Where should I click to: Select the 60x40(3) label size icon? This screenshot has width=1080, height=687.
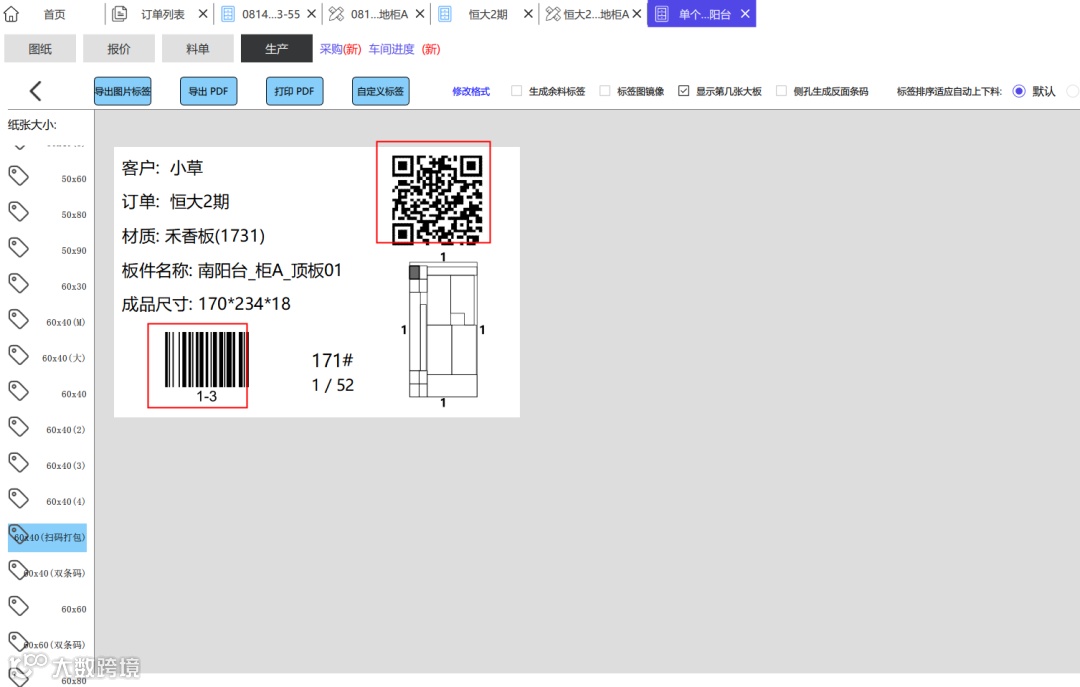(19, 462)
